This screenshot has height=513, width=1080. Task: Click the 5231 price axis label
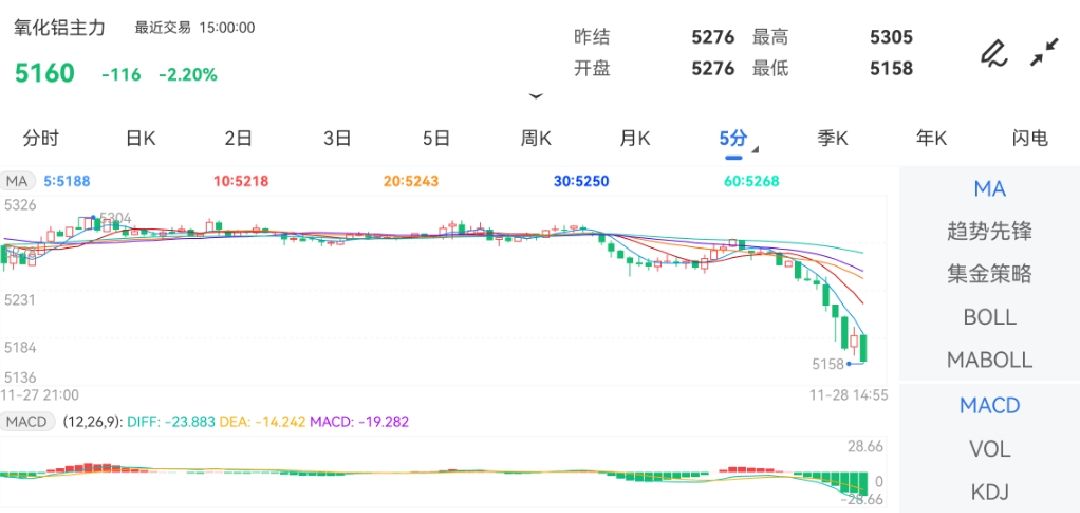point(20,300)
